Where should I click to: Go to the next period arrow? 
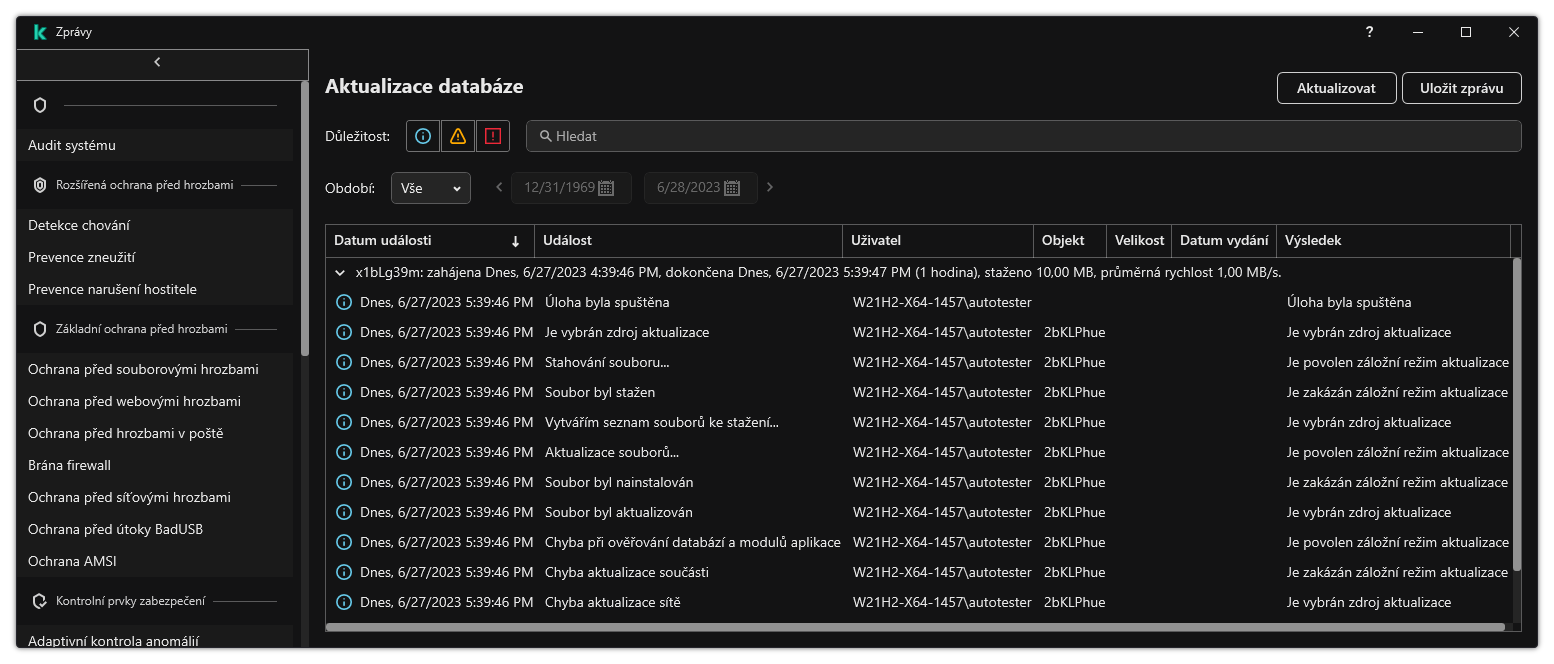click(x=770, y=187)
